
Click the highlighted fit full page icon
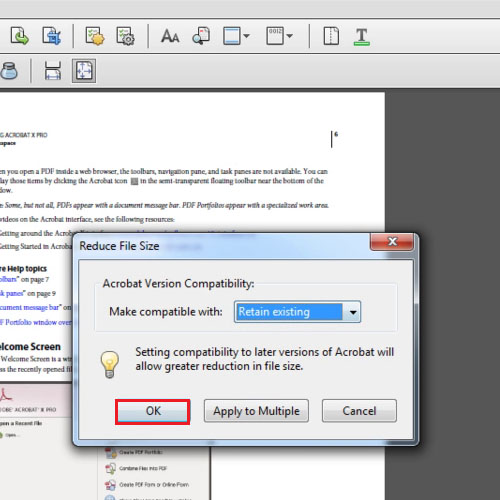click(x=84, y=71)
